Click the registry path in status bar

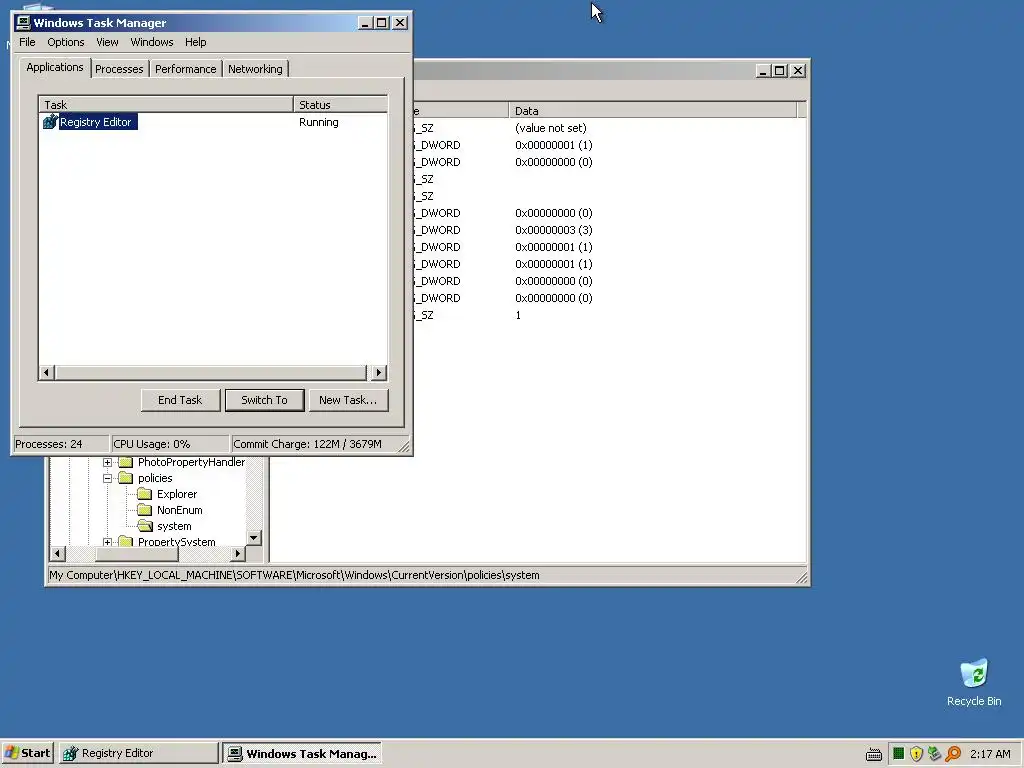295,575
